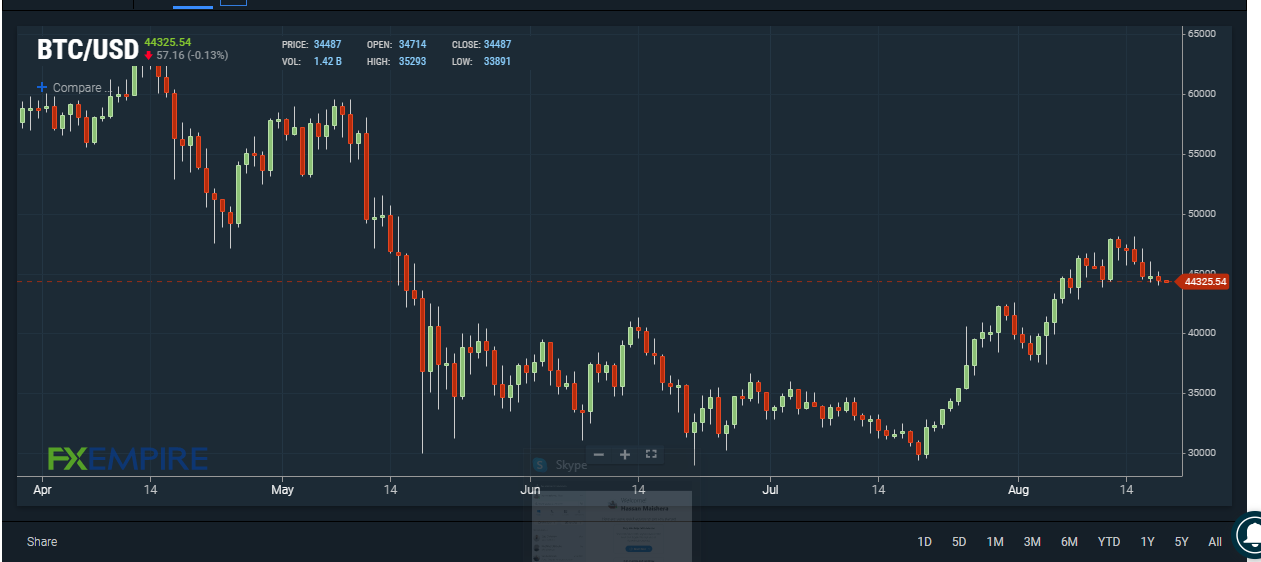Click the Jun label on the date axis
Image resolution: width=1261 pixels, height=562 pixels.
coord(530,491)
